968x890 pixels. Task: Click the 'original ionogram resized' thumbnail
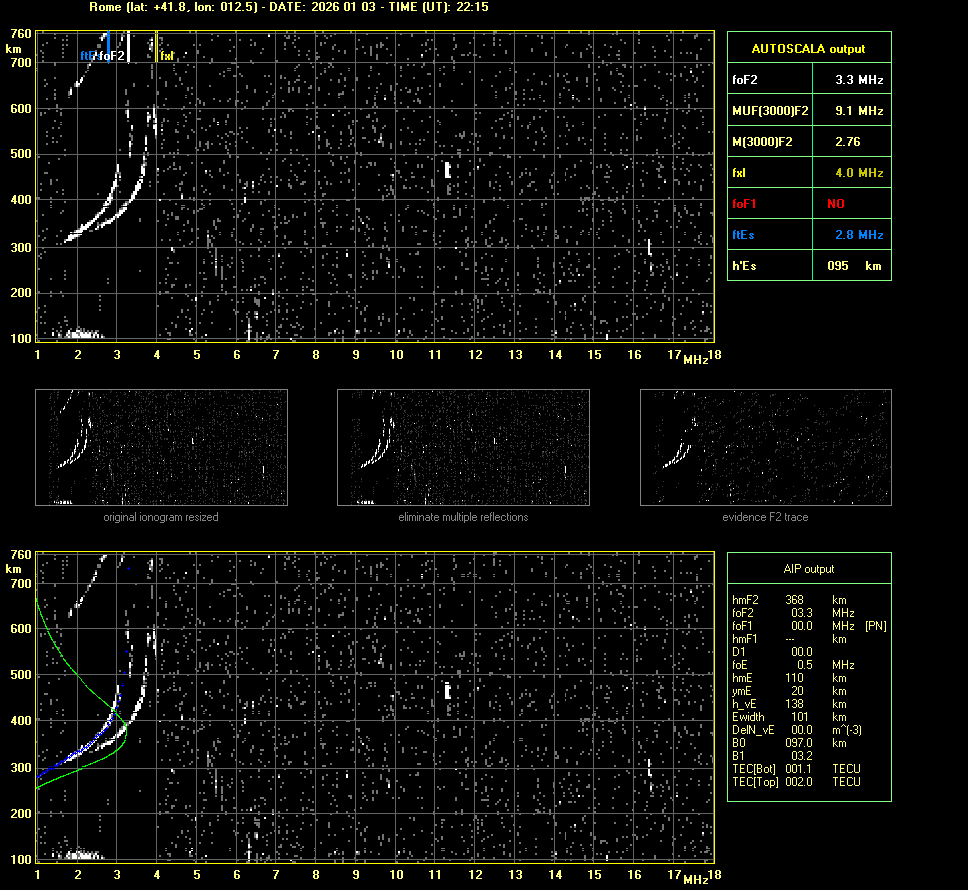tap(161, 447)
